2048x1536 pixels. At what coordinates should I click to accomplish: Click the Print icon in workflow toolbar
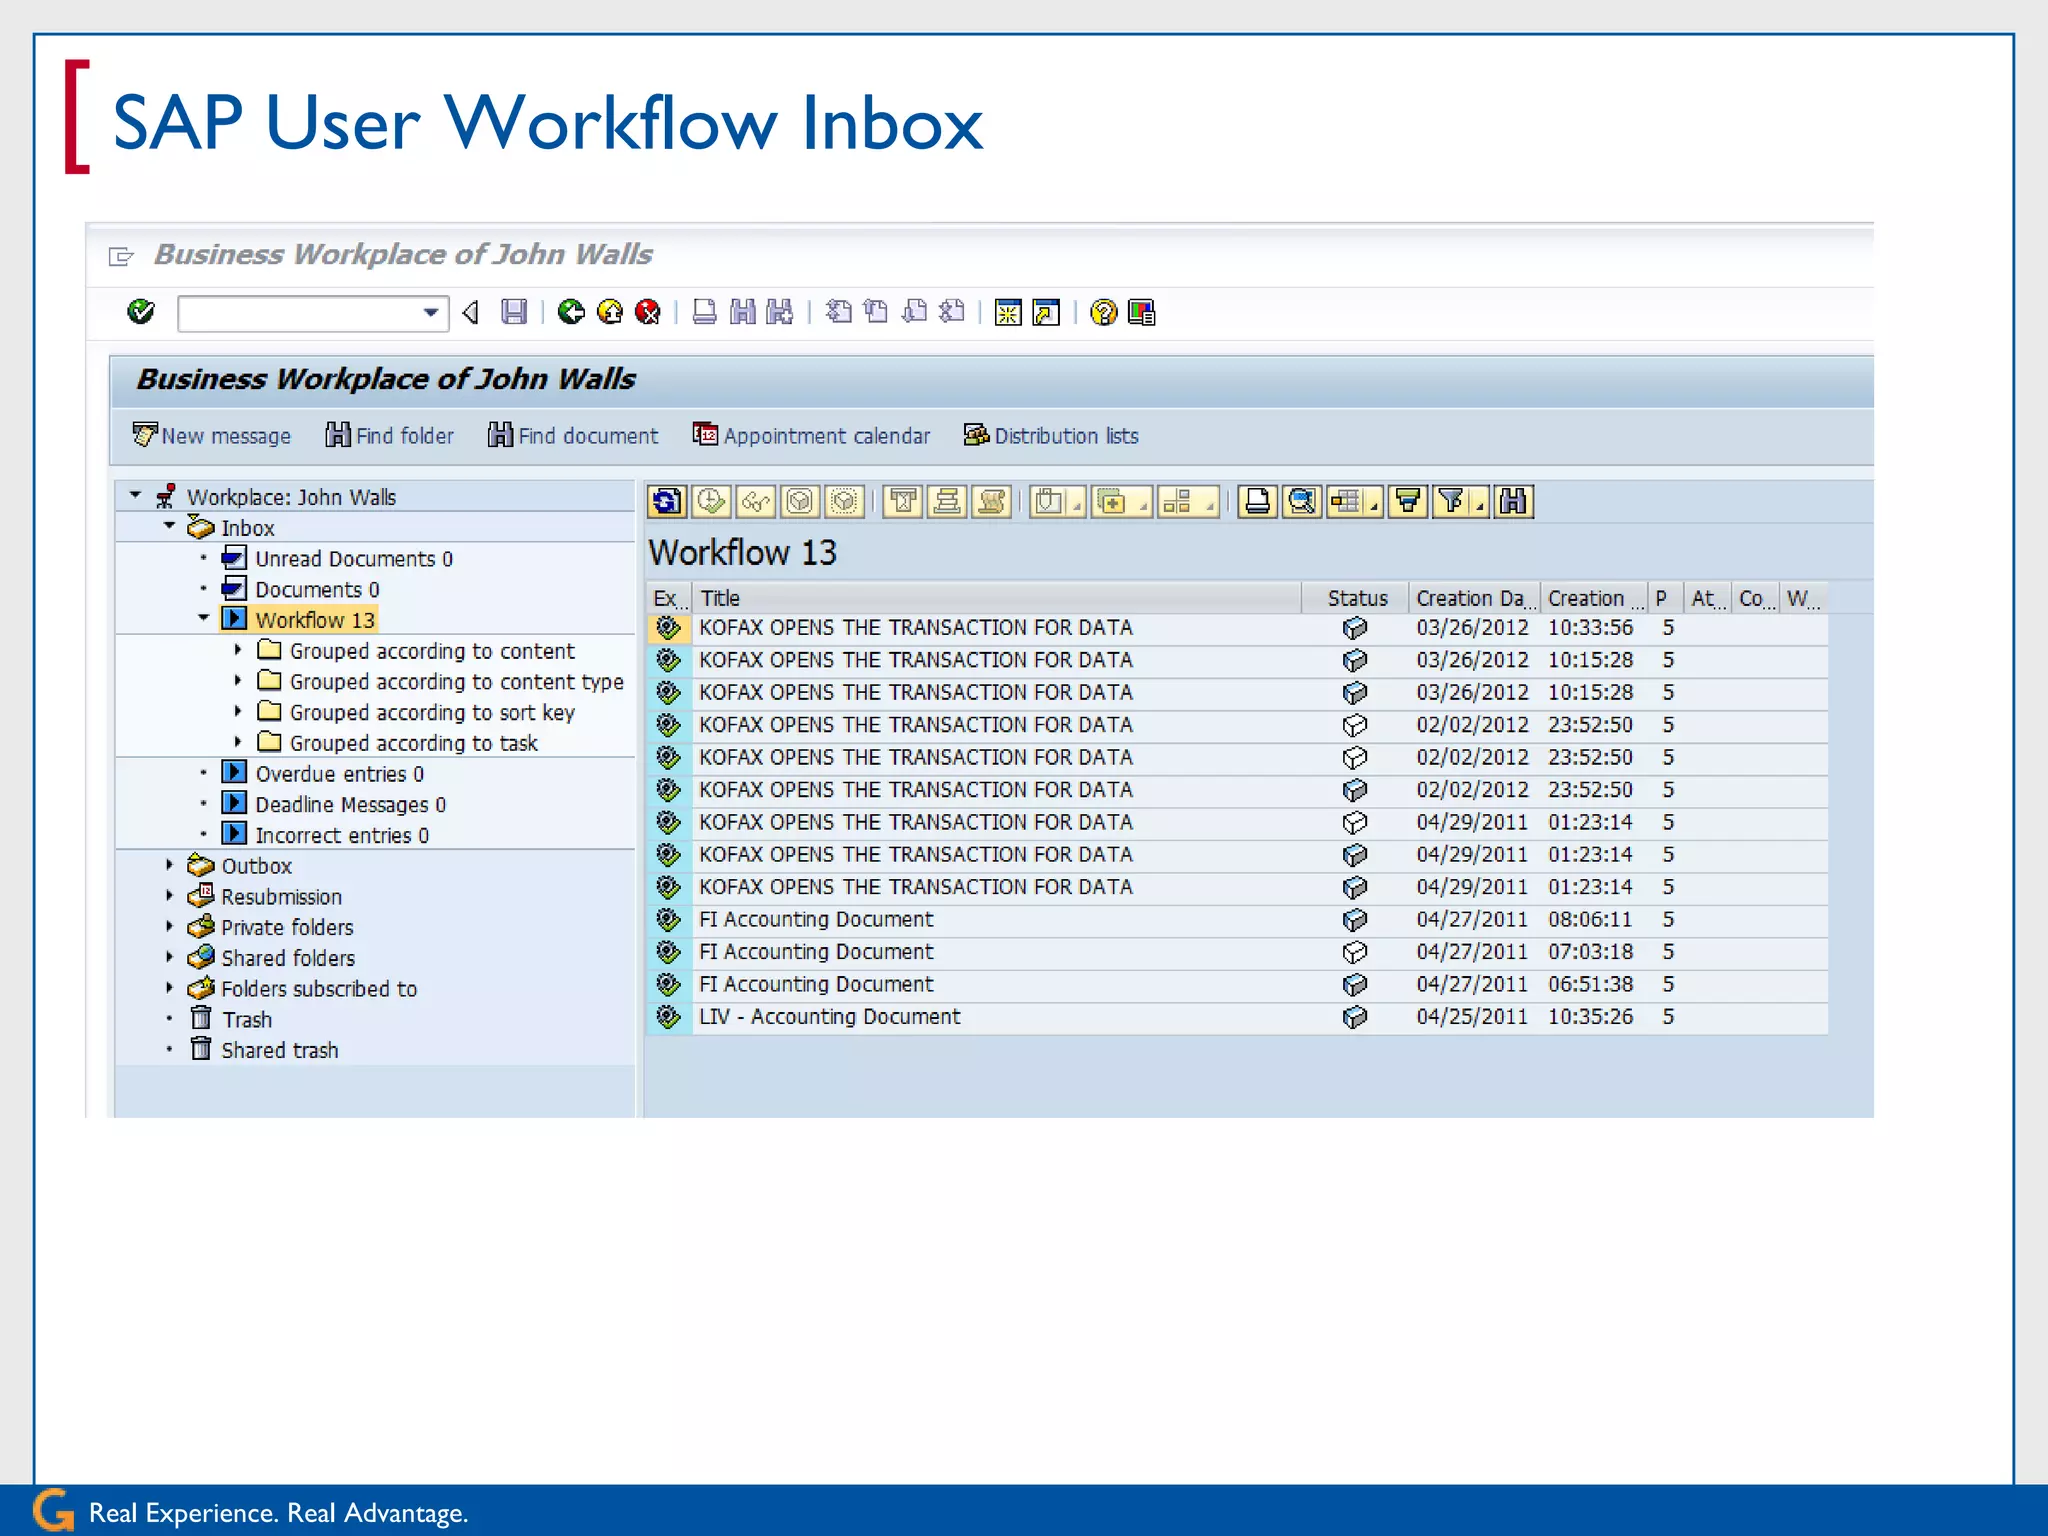point(1258,501)
